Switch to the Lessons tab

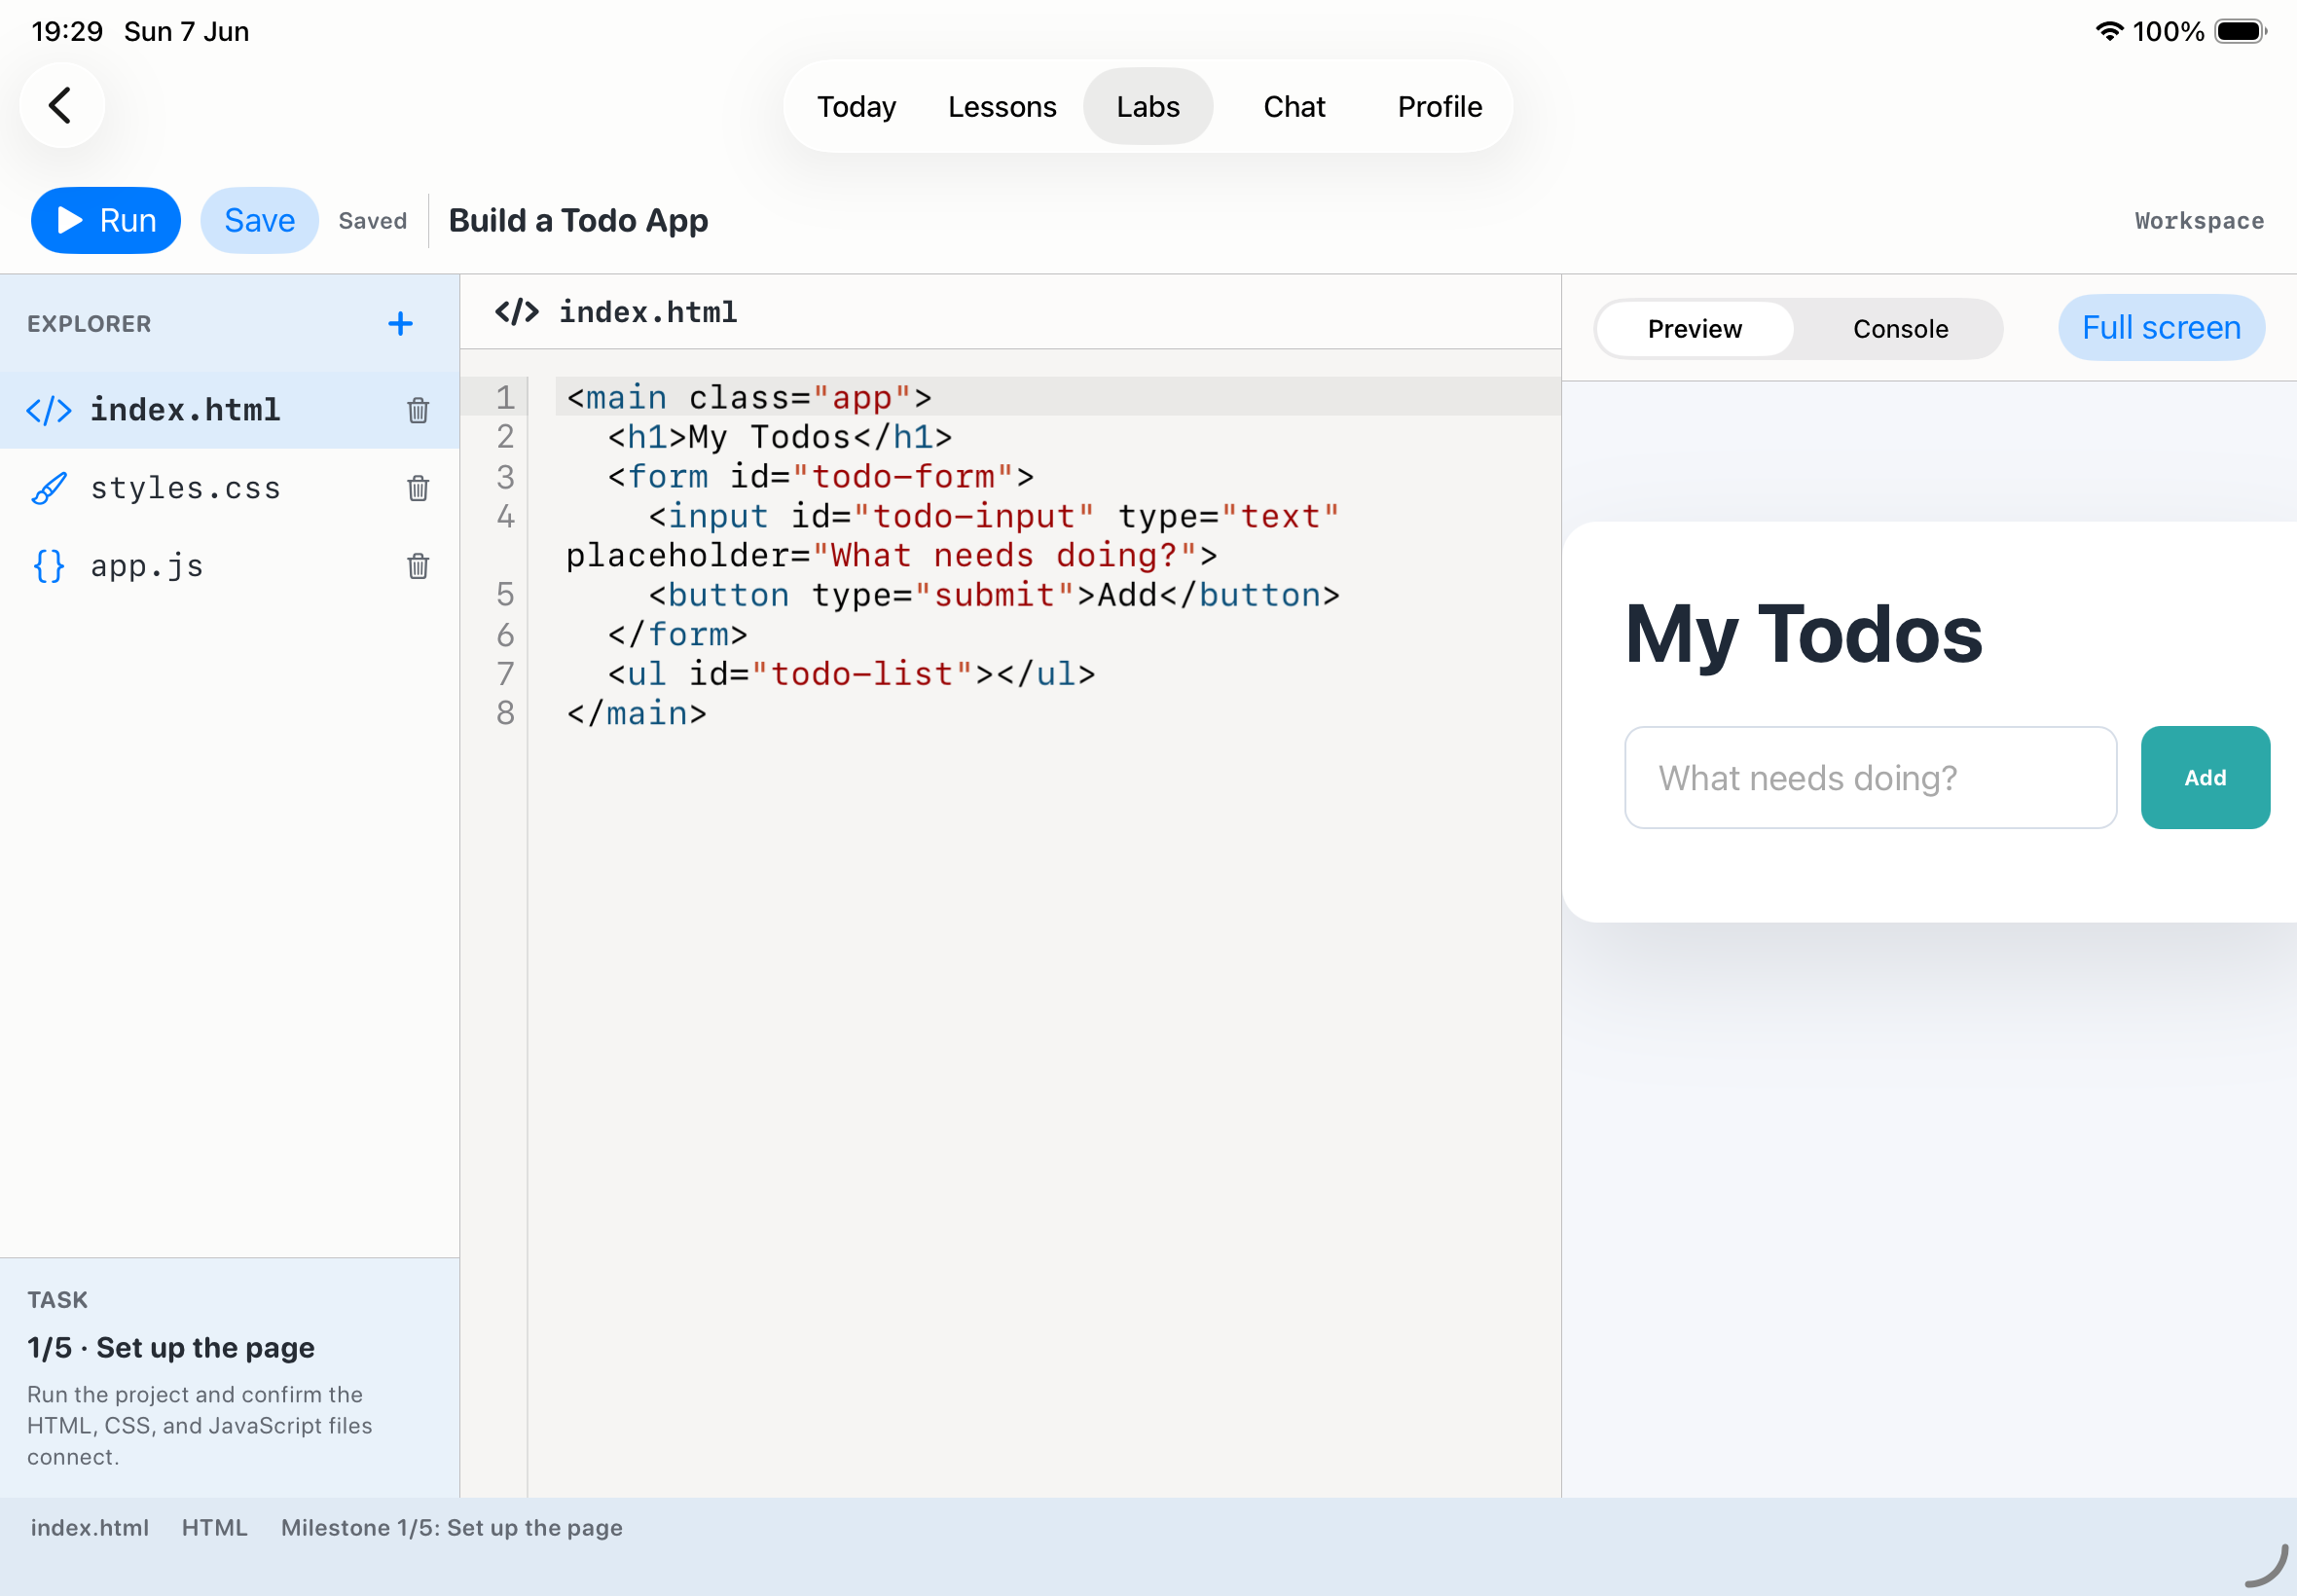1002,106
